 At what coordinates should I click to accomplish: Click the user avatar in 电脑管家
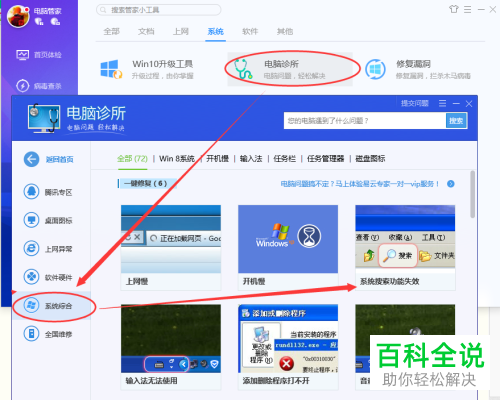pos(18,17)
